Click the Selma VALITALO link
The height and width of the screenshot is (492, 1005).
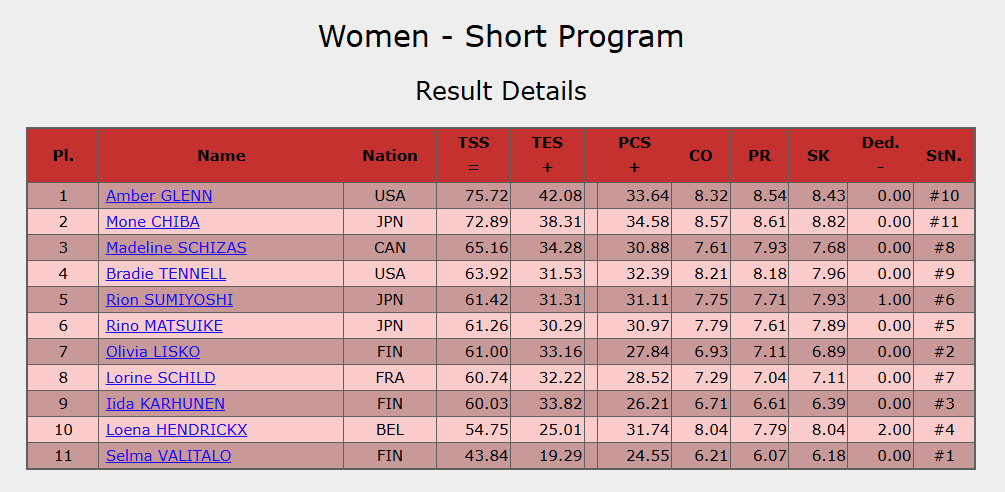click(x=168, y=456)
